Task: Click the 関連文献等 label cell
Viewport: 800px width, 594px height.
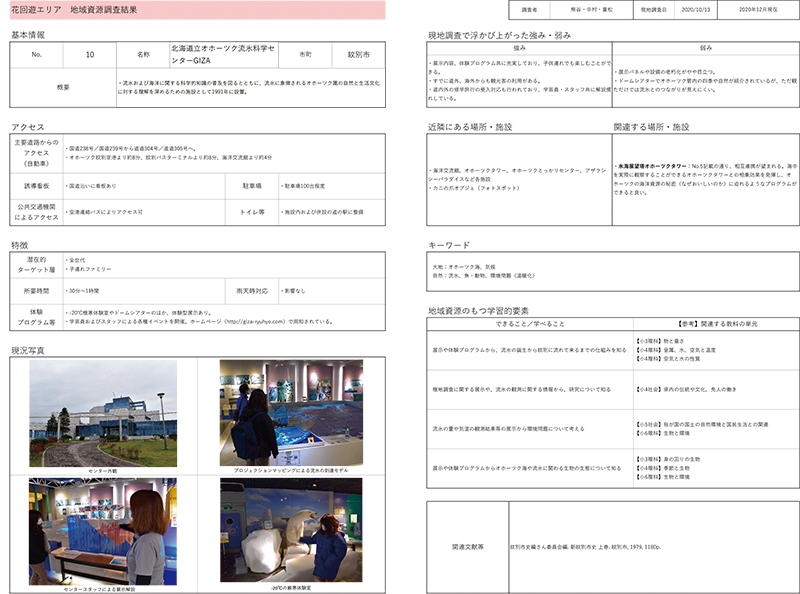Action: click(x=467, y=548)
